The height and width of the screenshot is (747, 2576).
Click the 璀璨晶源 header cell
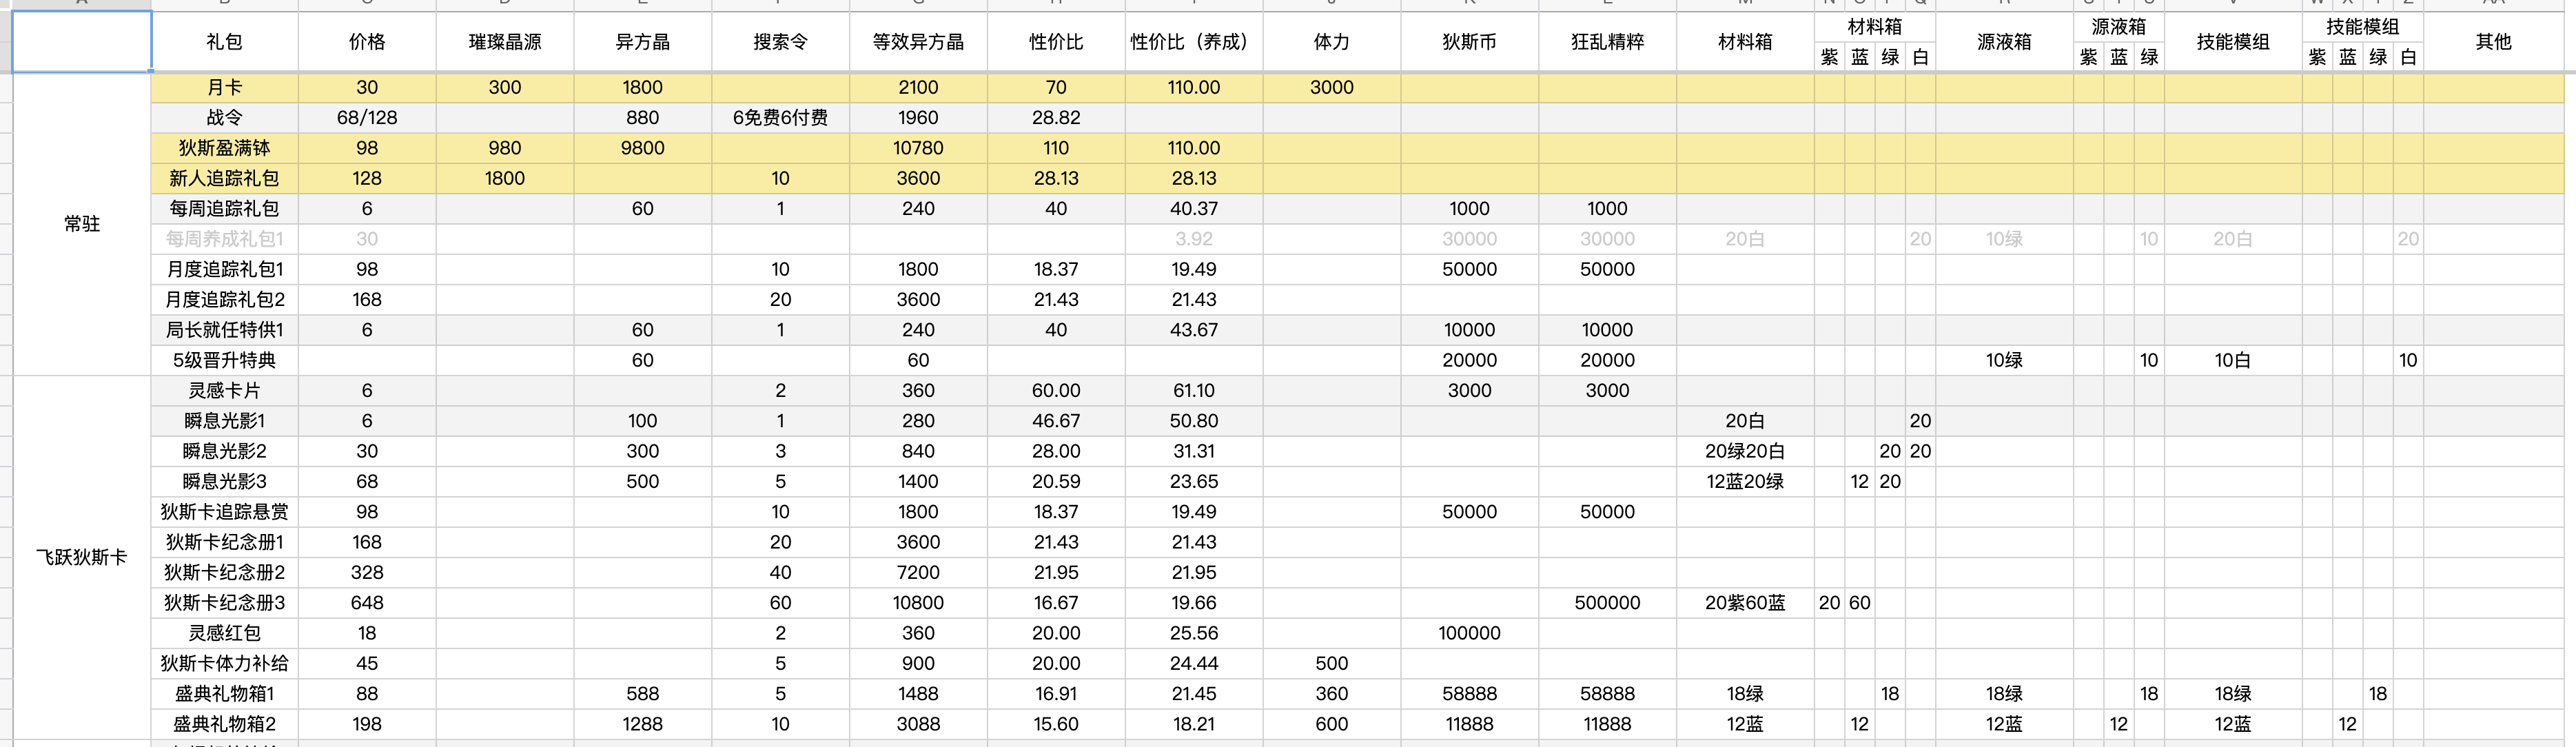tap(505, 42)
